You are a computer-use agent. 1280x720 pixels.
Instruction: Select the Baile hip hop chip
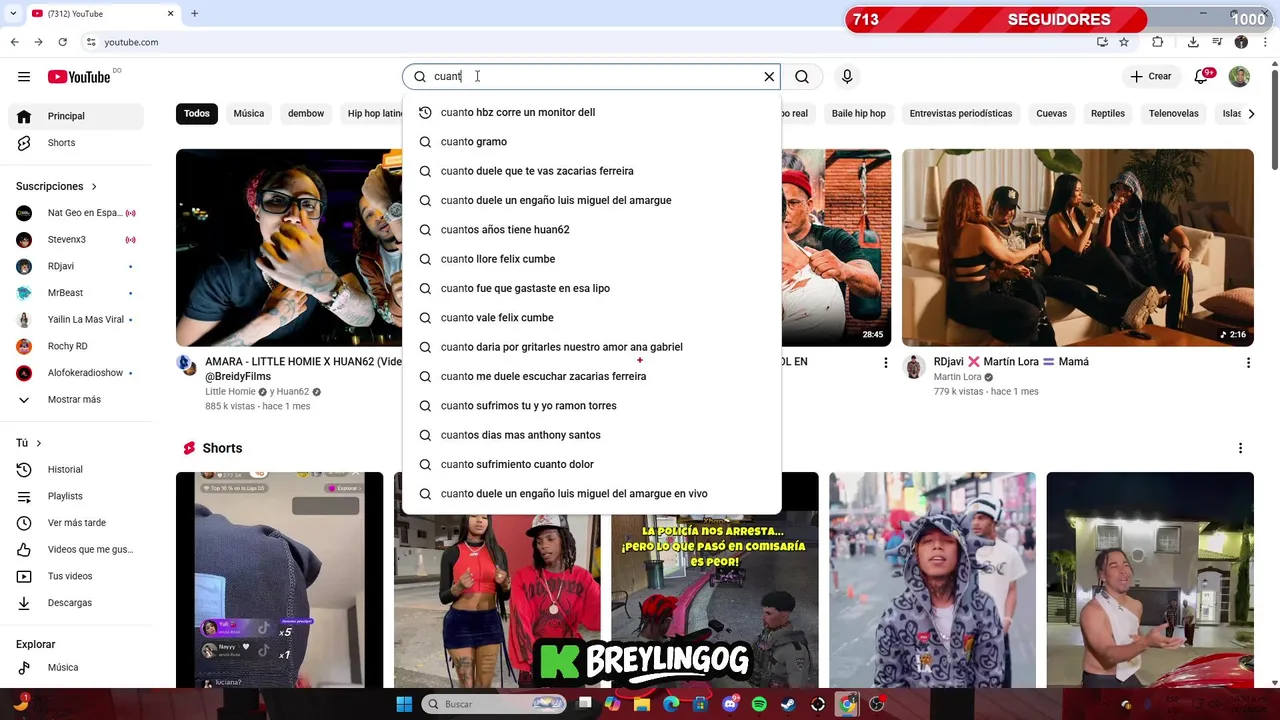(x=859, y=113)
